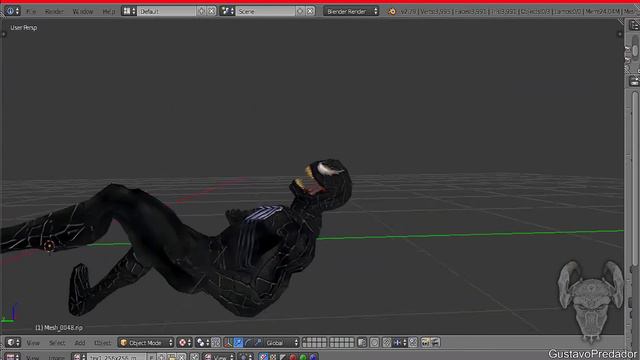Screen dimensions: 640x360
Task: Add a new screen layout next to Default
Action: pos(201,11)
